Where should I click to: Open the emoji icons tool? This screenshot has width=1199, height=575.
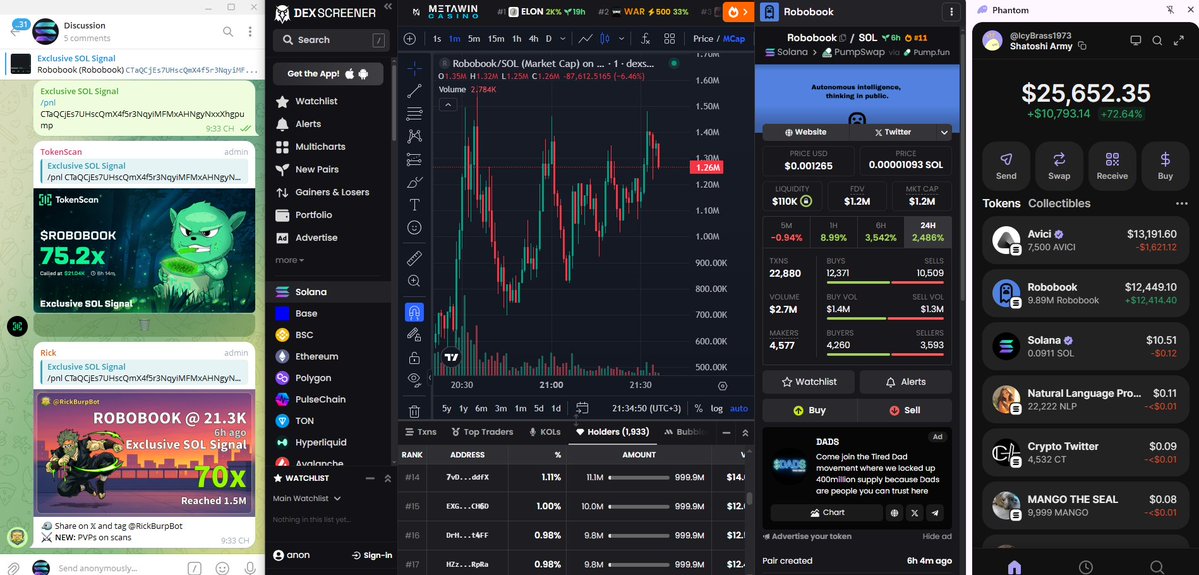(x=414, y=227)
